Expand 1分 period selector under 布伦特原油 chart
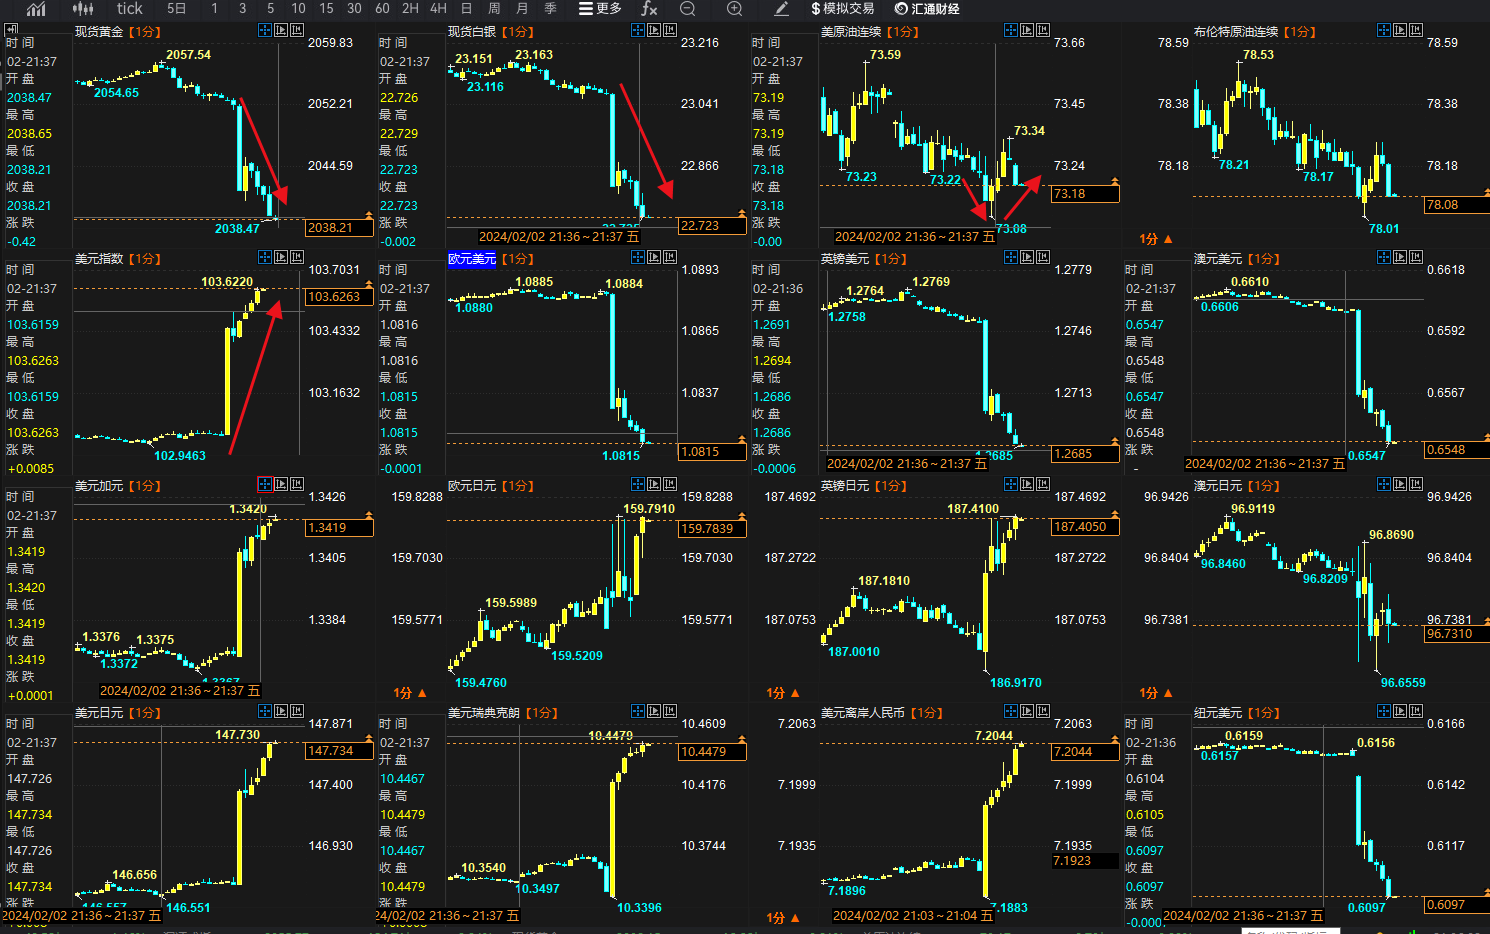The width and height of the screenshot is (1490, 934). (x=1155, y=239)
